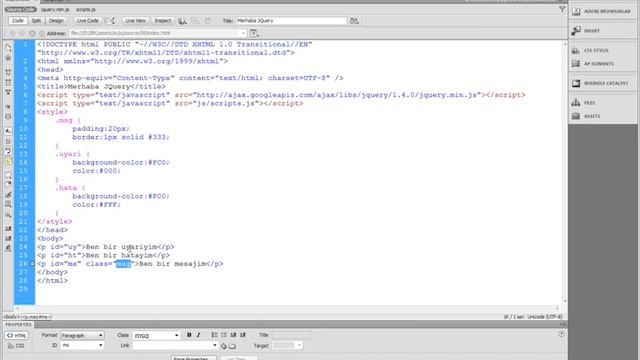Click the Preview in Browser globe icon
The width and height of the screenshot is (640, 360).
click(182, 21)
